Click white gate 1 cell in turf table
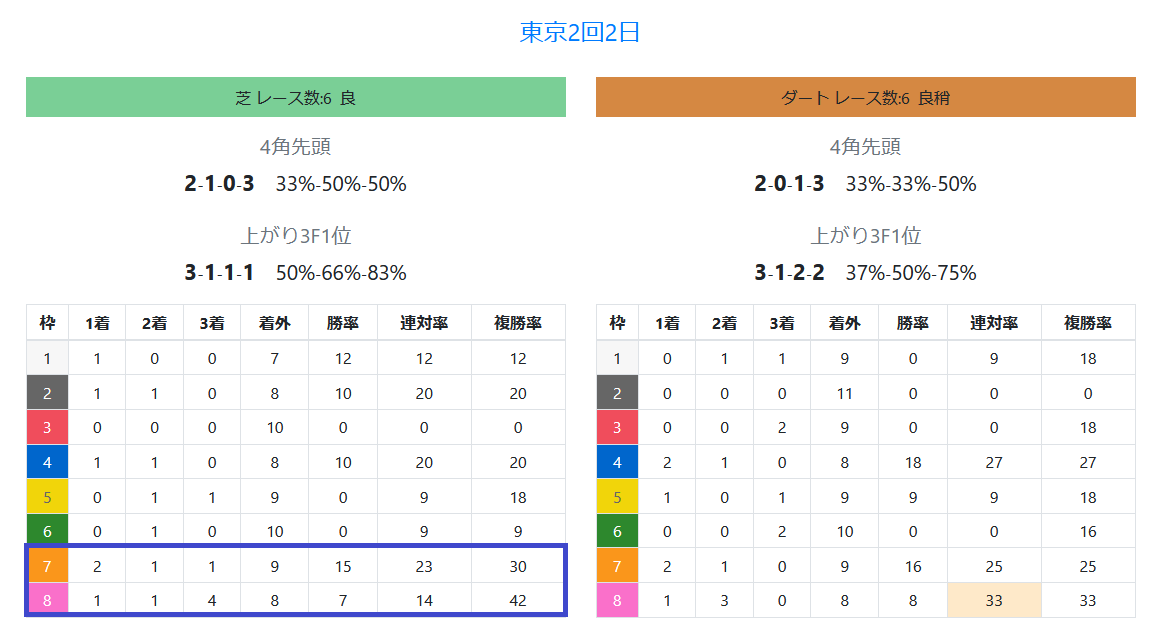 (47, 359)
